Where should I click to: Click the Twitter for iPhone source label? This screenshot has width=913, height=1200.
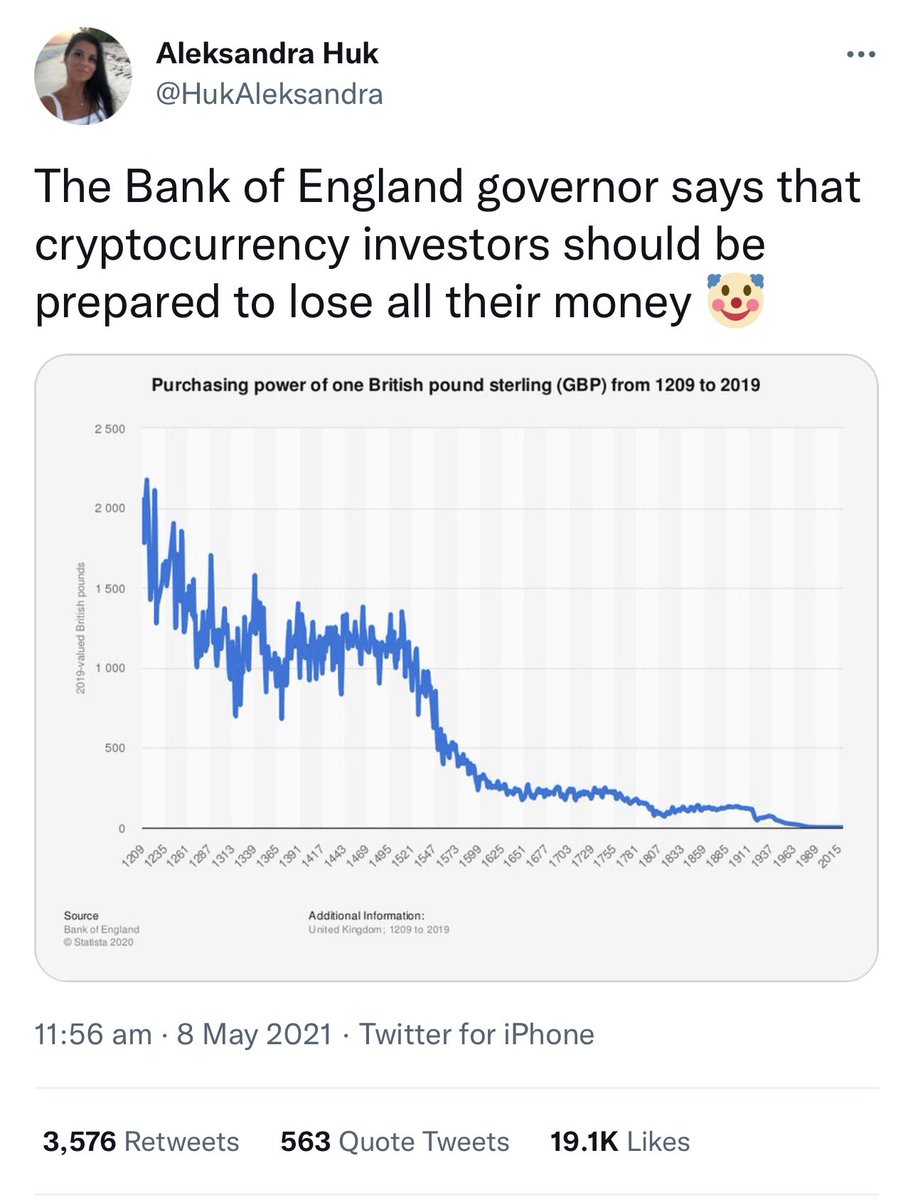[x=476, y=1034]
